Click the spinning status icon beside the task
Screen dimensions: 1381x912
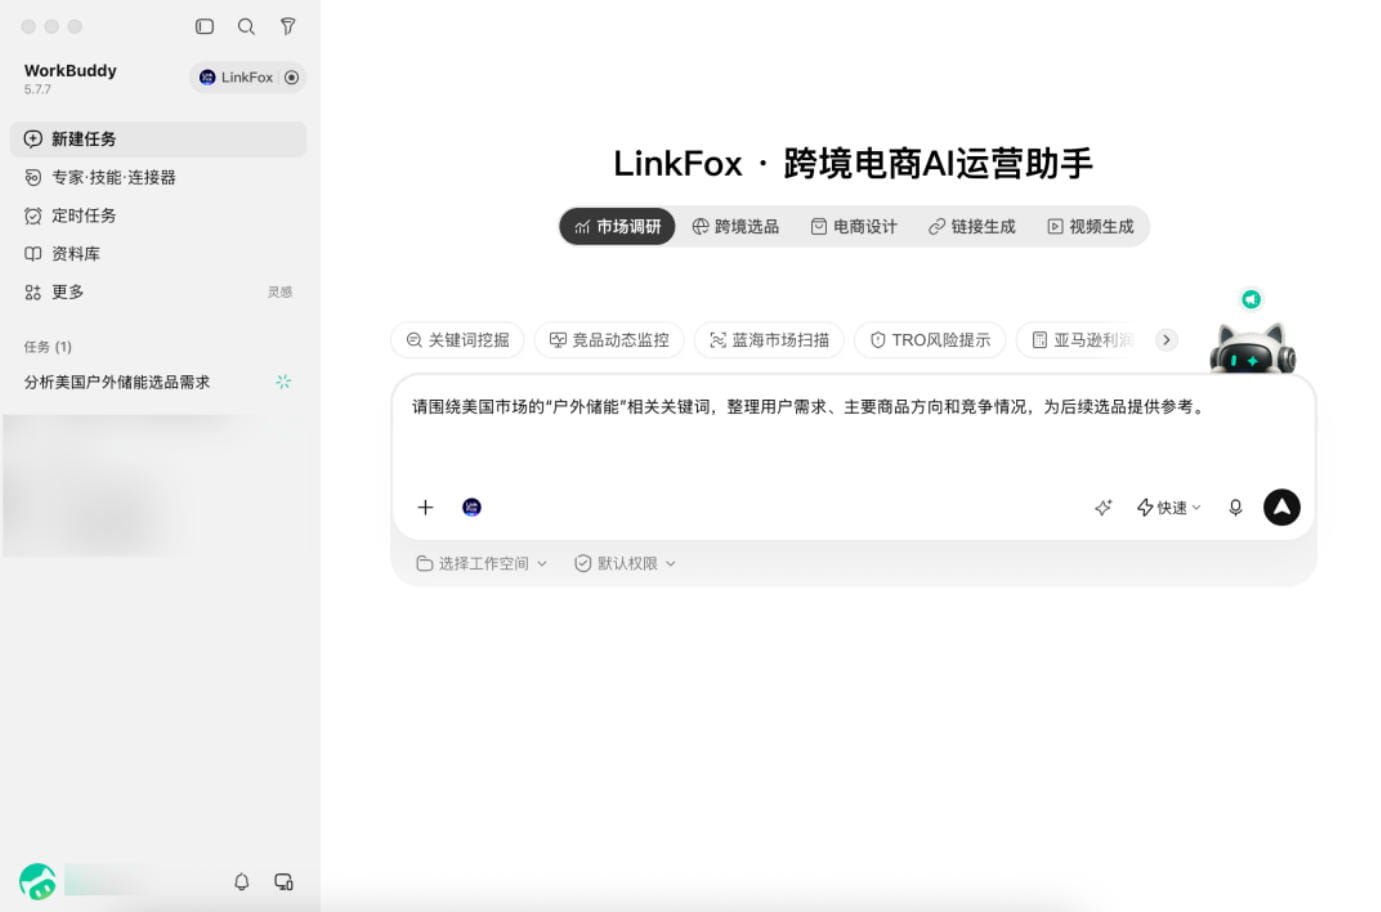[x=283, y=382]
